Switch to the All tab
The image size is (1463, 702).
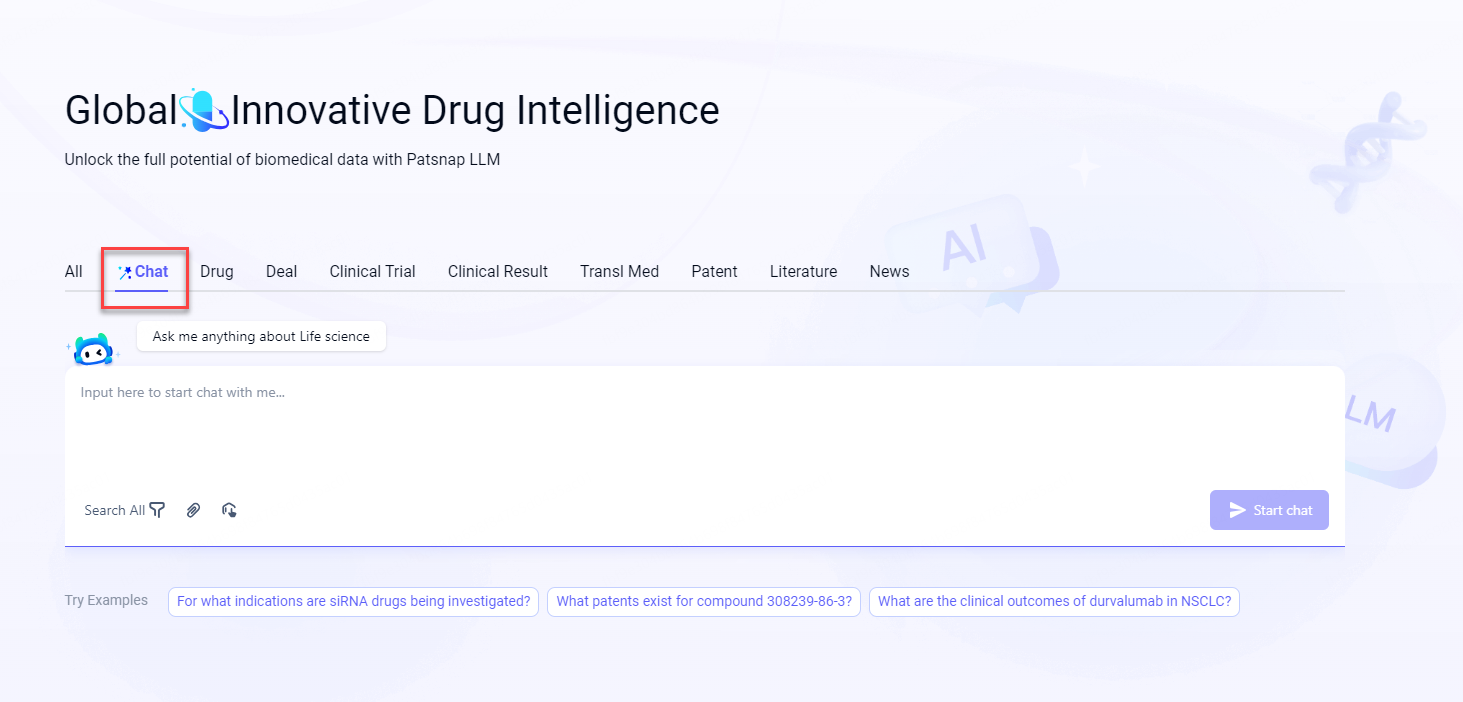point(74,271)
